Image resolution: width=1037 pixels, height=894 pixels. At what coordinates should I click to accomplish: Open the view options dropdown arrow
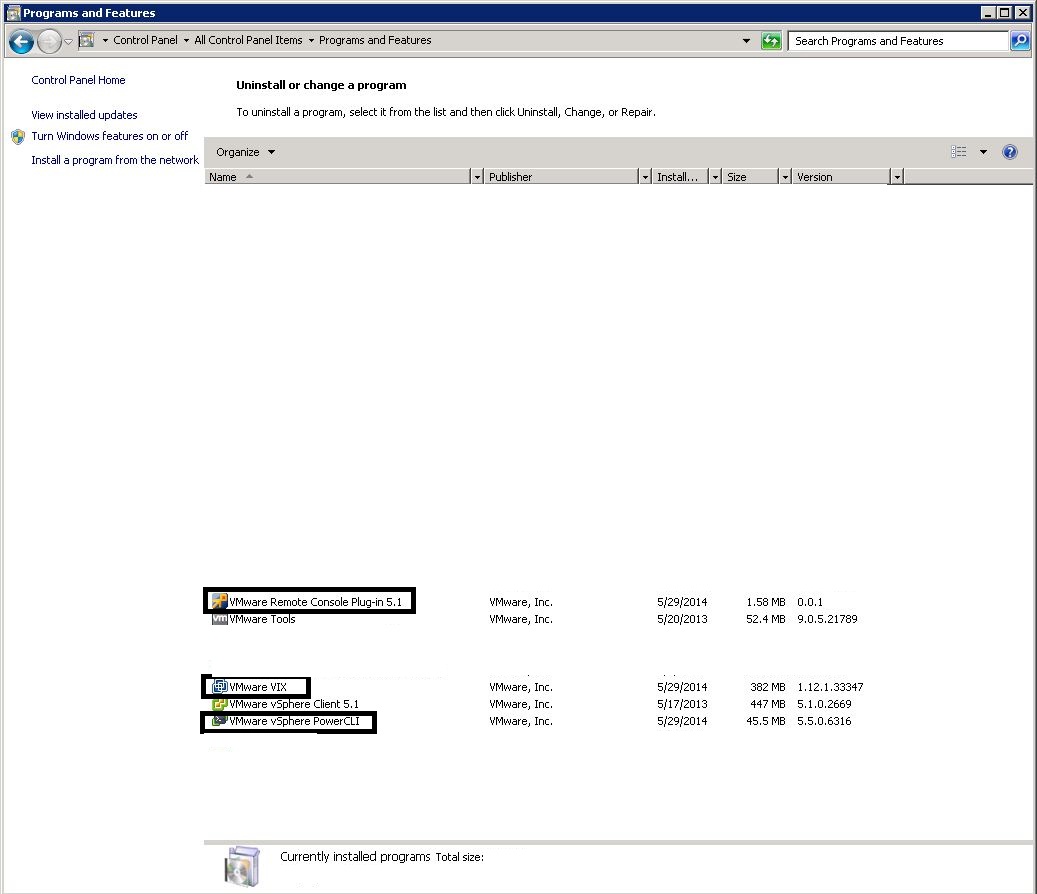click(x=983, y=152)
